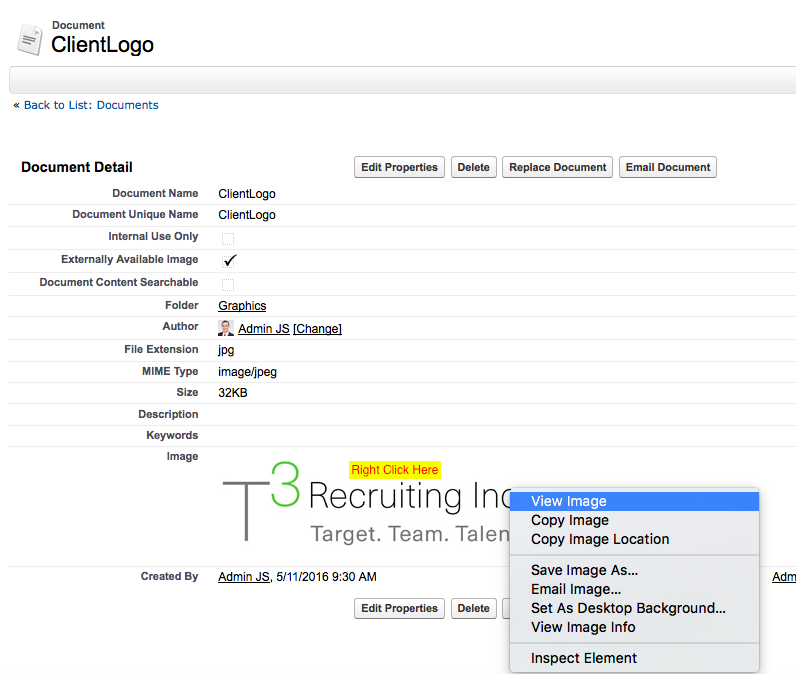Click the Admin JS author profile photo
Image resolution: width=796 pixels, height=674 pixels.
225,328
